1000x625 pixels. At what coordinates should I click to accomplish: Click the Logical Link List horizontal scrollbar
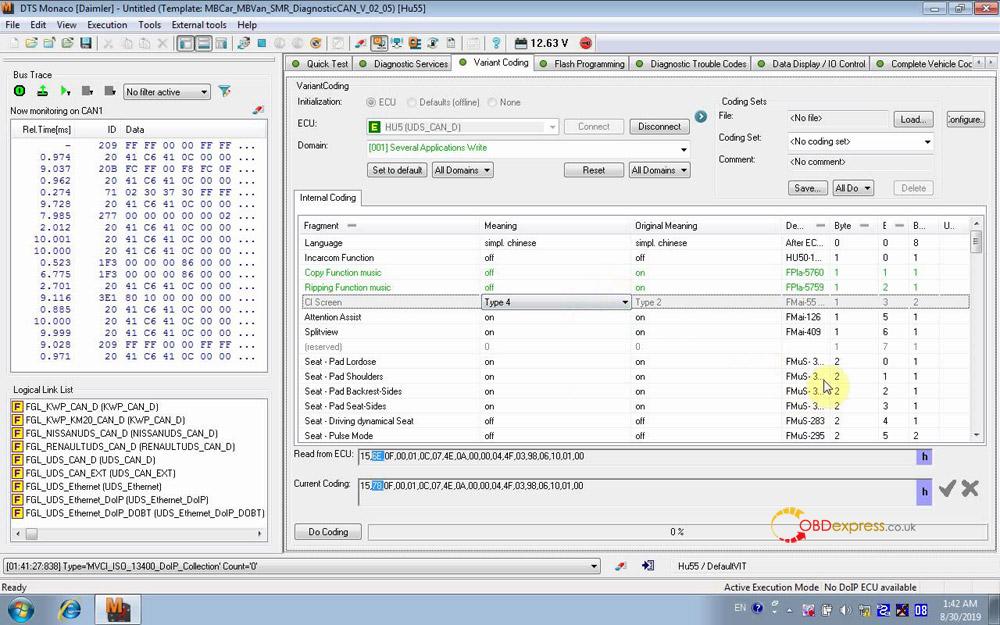coord(138,533)
